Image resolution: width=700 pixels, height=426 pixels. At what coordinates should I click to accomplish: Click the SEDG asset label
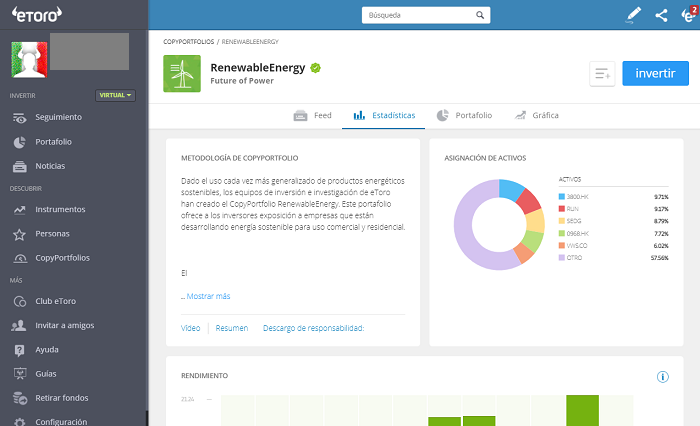[x=574, y=221]
